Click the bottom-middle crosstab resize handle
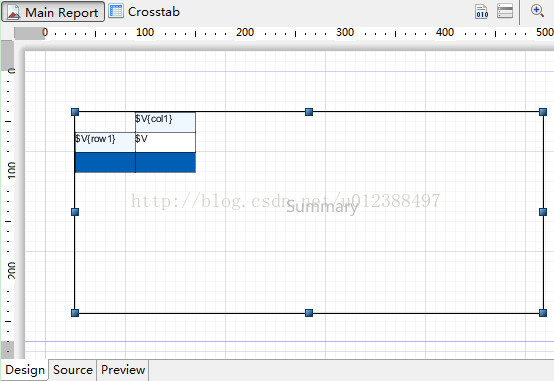This screenshot has height=381, width=554. [309, 313]
